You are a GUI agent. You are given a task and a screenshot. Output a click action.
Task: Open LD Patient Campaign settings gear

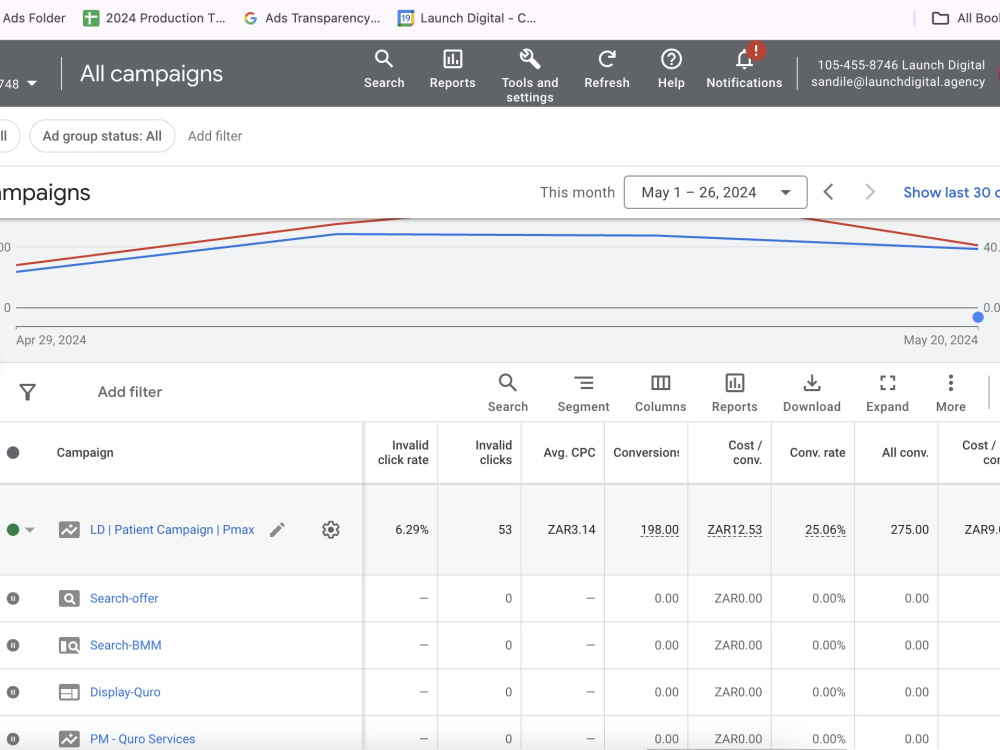pyautogui.click(x=330, y=530)
